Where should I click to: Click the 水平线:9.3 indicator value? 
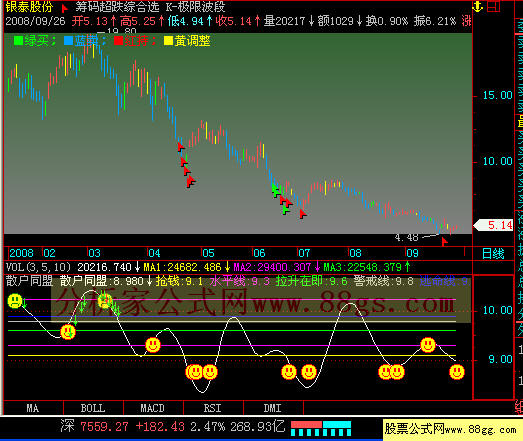[x=240, y=281]
